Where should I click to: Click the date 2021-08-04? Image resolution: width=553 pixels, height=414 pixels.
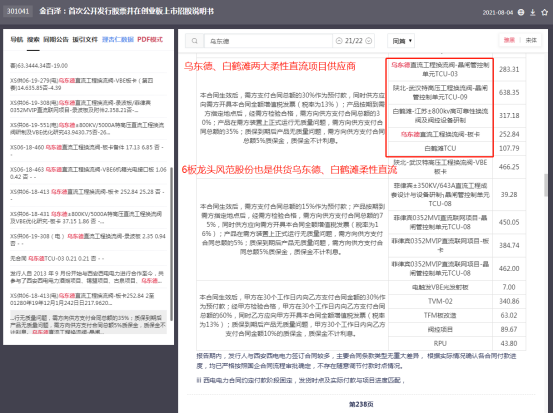pyautogui.click(x=498, y=12)
